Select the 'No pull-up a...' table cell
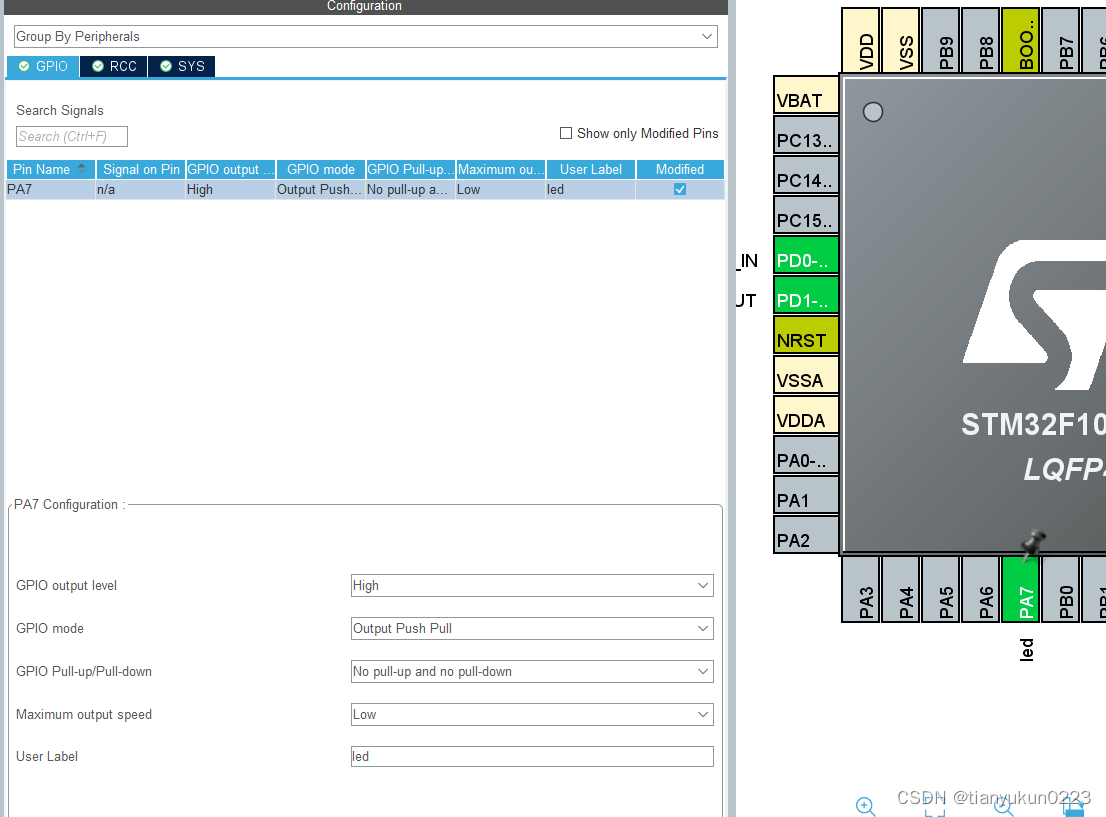1106x817 pixels. 411,190
